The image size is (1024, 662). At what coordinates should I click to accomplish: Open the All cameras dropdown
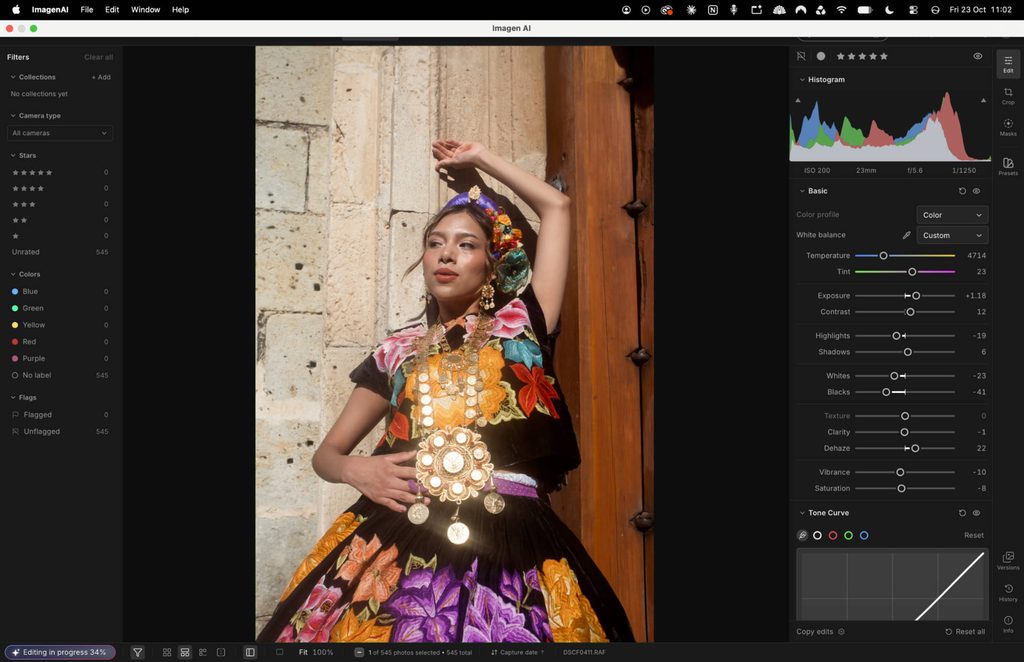click(59, 133)
